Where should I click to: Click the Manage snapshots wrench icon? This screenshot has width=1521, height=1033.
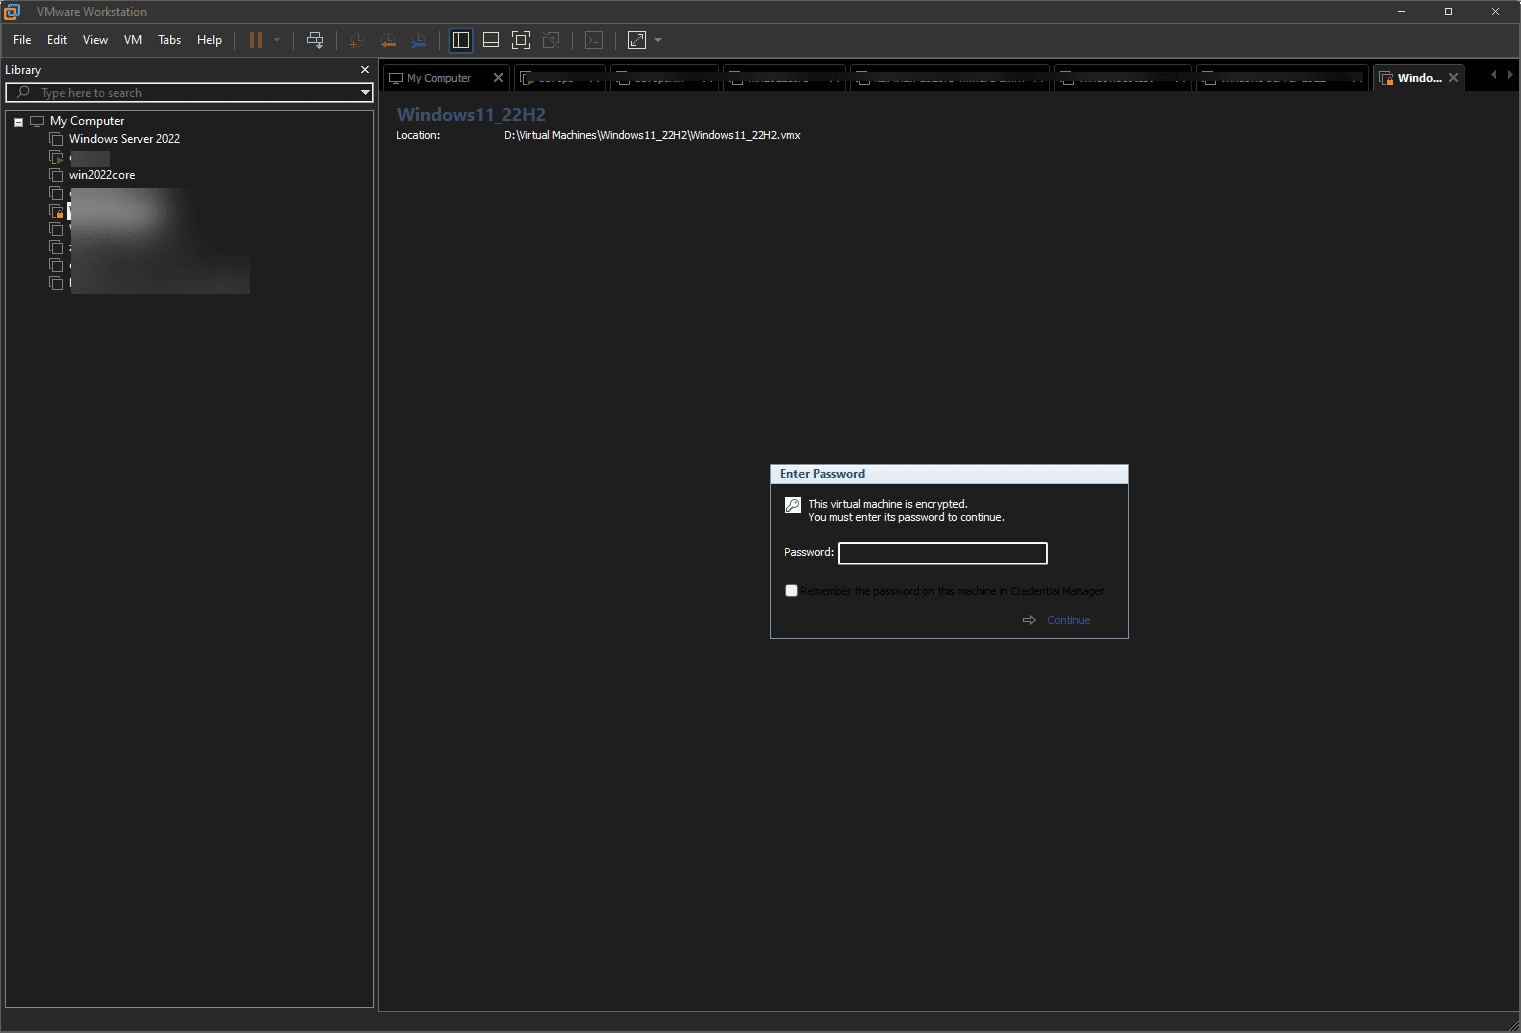(418, 40)
